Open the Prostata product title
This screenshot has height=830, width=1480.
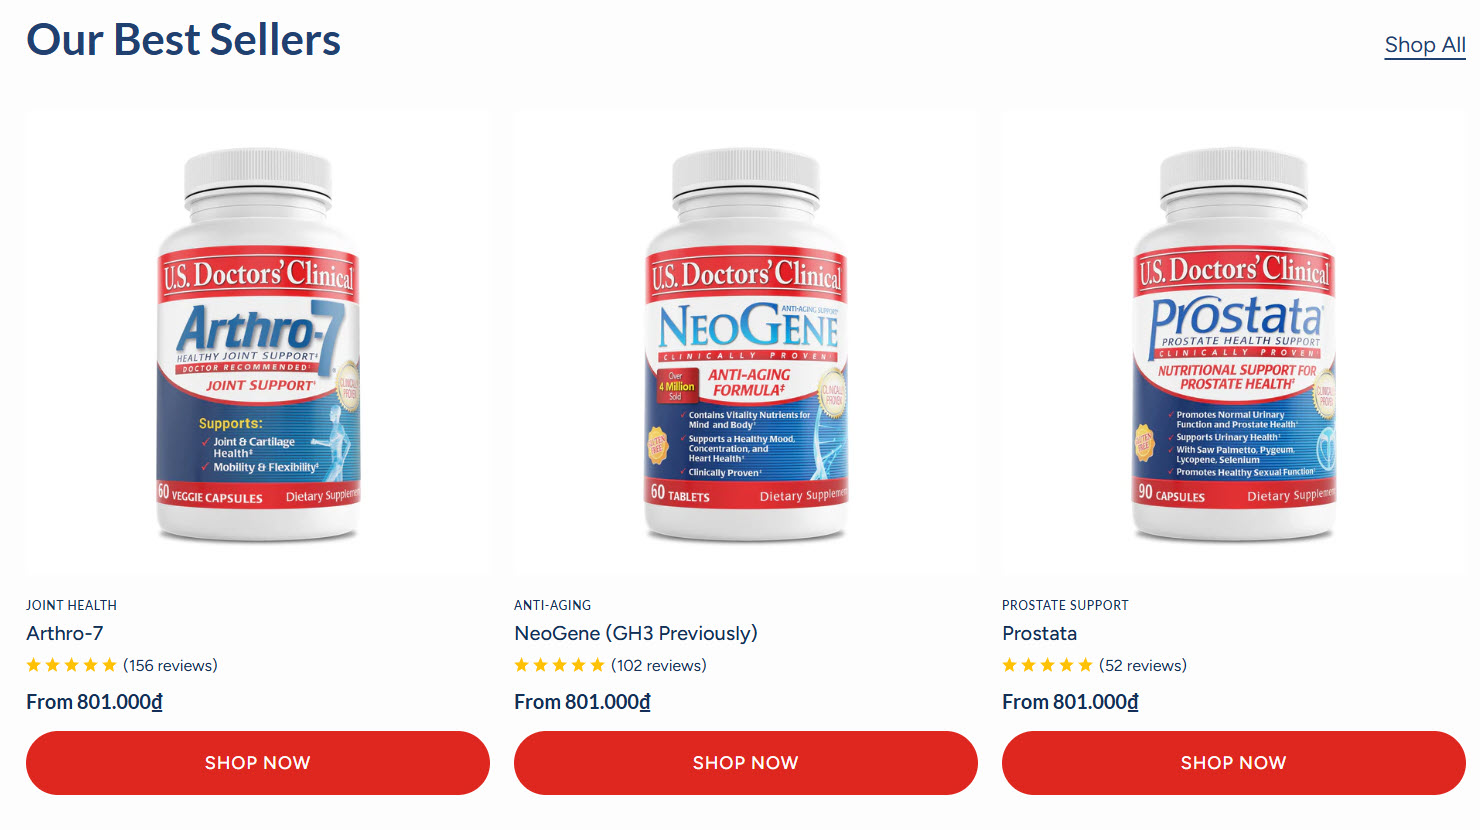pos(1040,633)
